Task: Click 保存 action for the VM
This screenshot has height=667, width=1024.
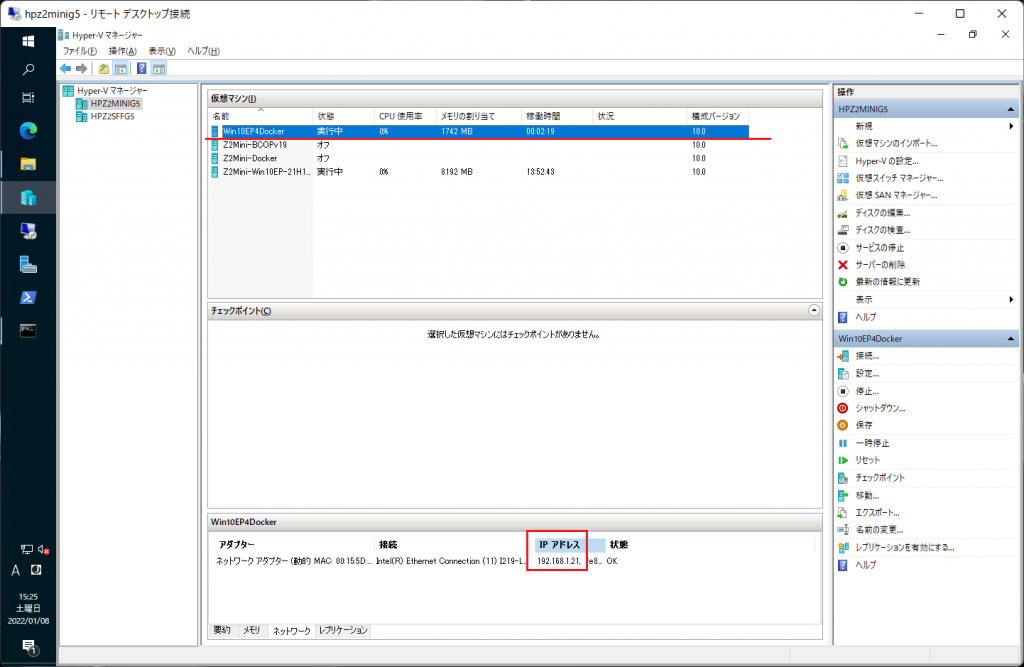Action: [x=863, y=425]
